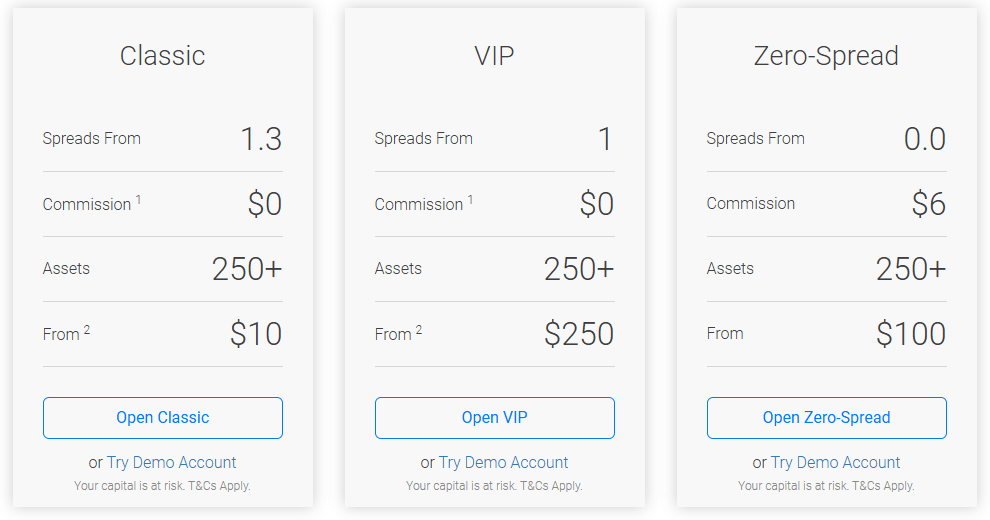Image resolution: width=990 pixels, height=520 pixels.
Task: Click the $100 minimum deposit value
Action: (911, 334)
